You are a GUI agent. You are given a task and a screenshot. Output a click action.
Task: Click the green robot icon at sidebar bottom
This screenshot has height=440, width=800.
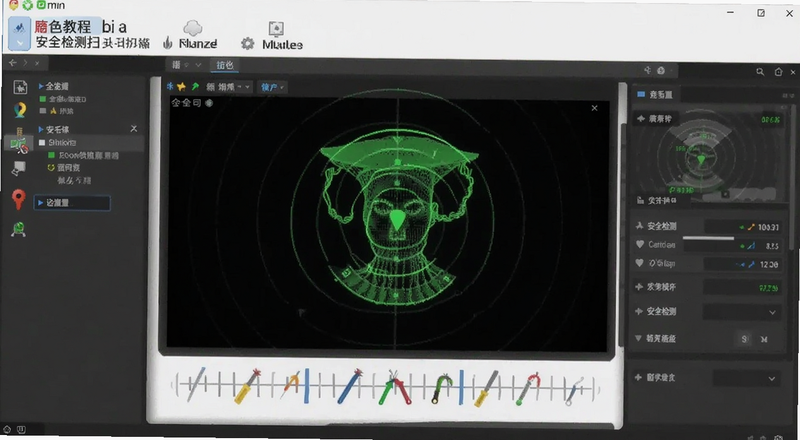click(x=18, y=229)
